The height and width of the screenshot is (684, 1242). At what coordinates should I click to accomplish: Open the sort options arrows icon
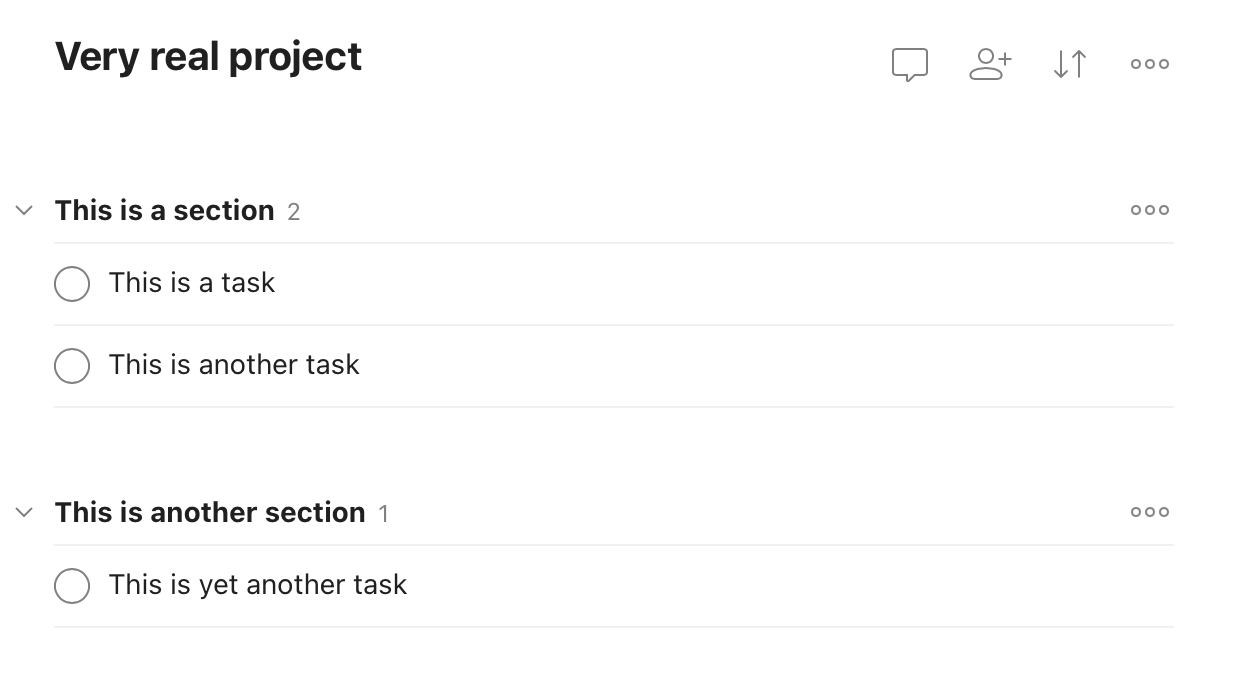(x=1069, y=64)
